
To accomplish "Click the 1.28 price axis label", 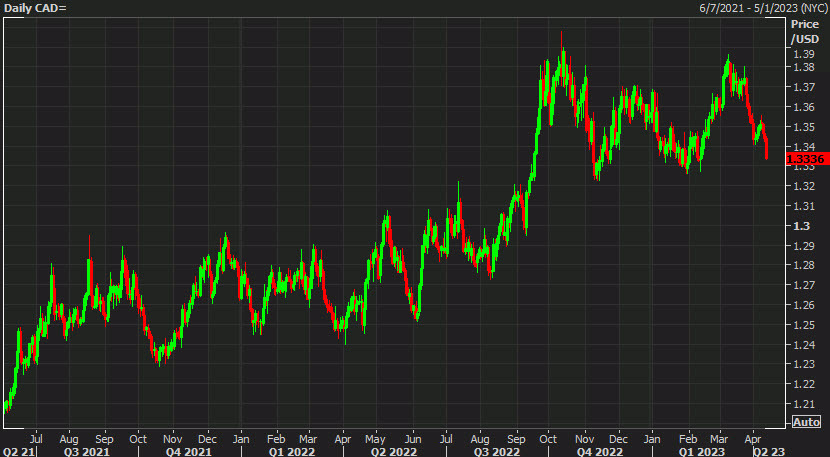I will 804,265.
